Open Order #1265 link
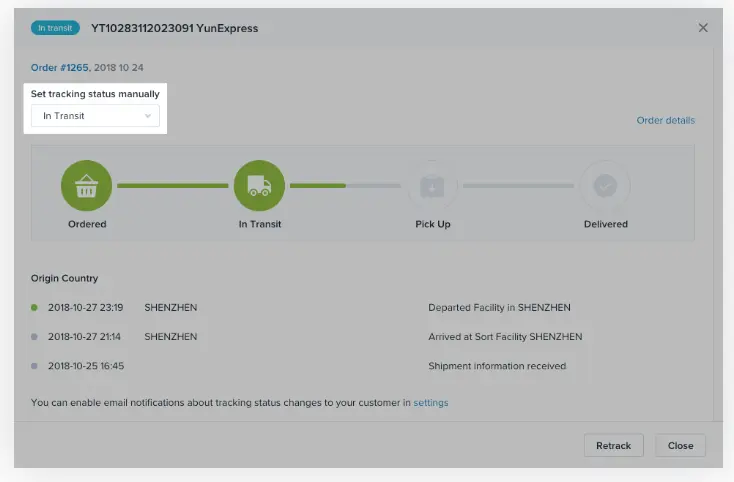734x482 pixels. click(59, 67)
